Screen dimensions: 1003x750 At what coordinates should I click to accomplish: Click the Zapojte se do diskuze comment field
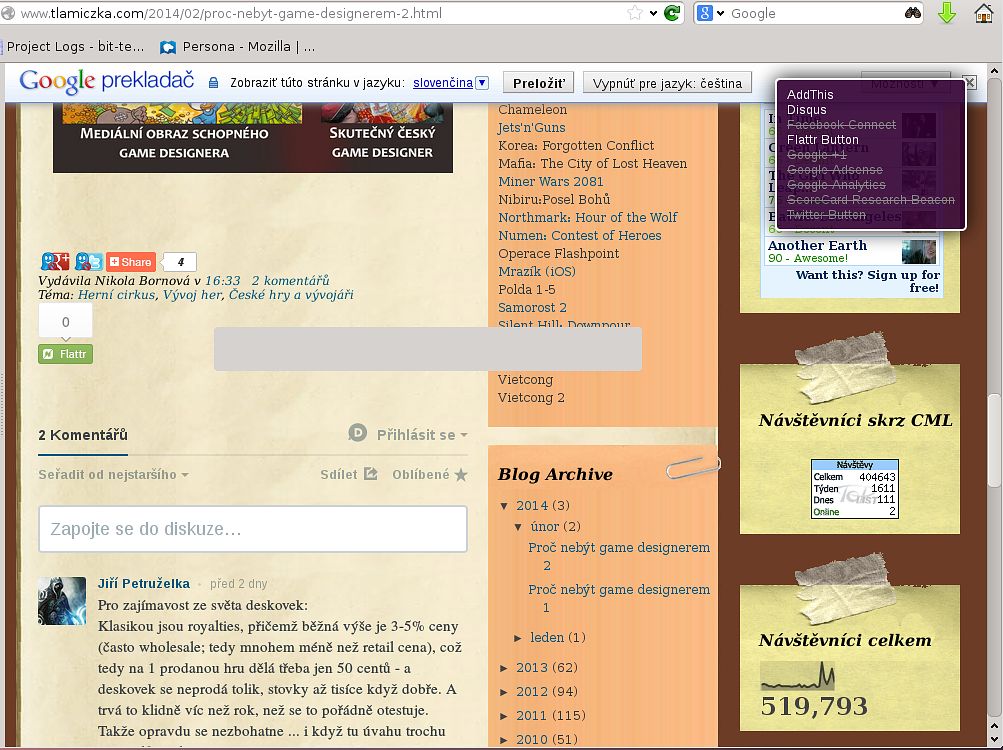(x=252, y=529)
